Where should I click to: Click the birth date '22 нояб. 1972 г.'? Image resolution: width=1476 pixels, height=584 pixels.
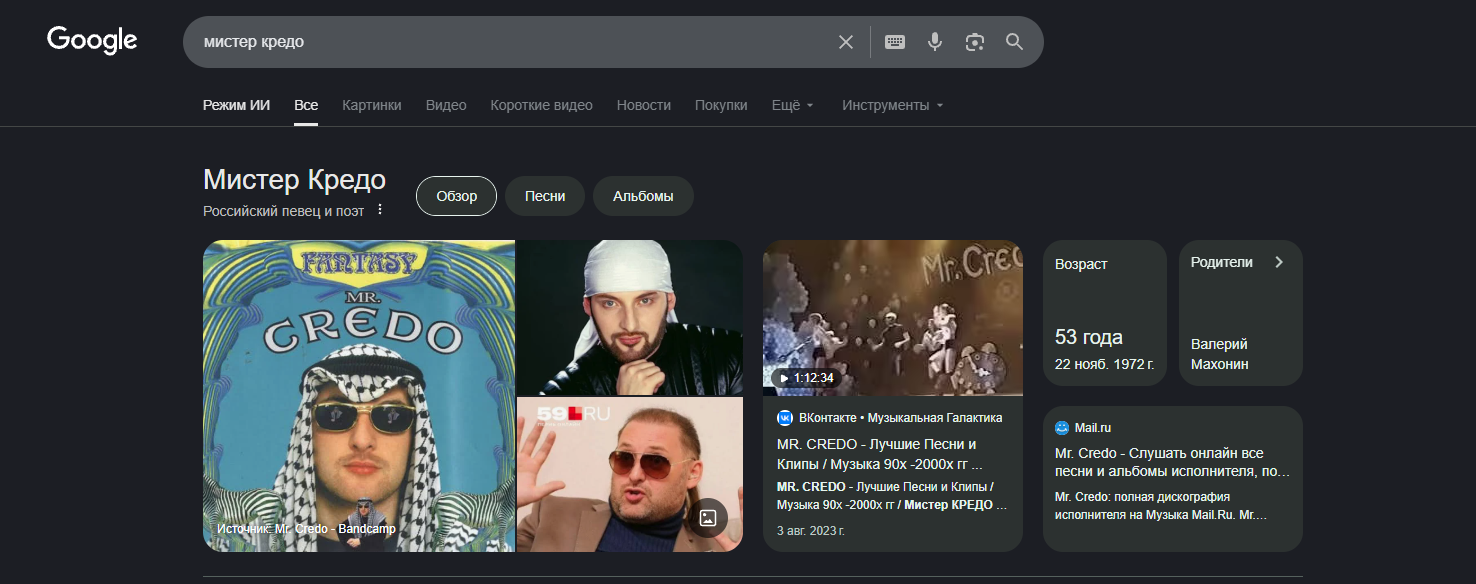coord(1105,364)
